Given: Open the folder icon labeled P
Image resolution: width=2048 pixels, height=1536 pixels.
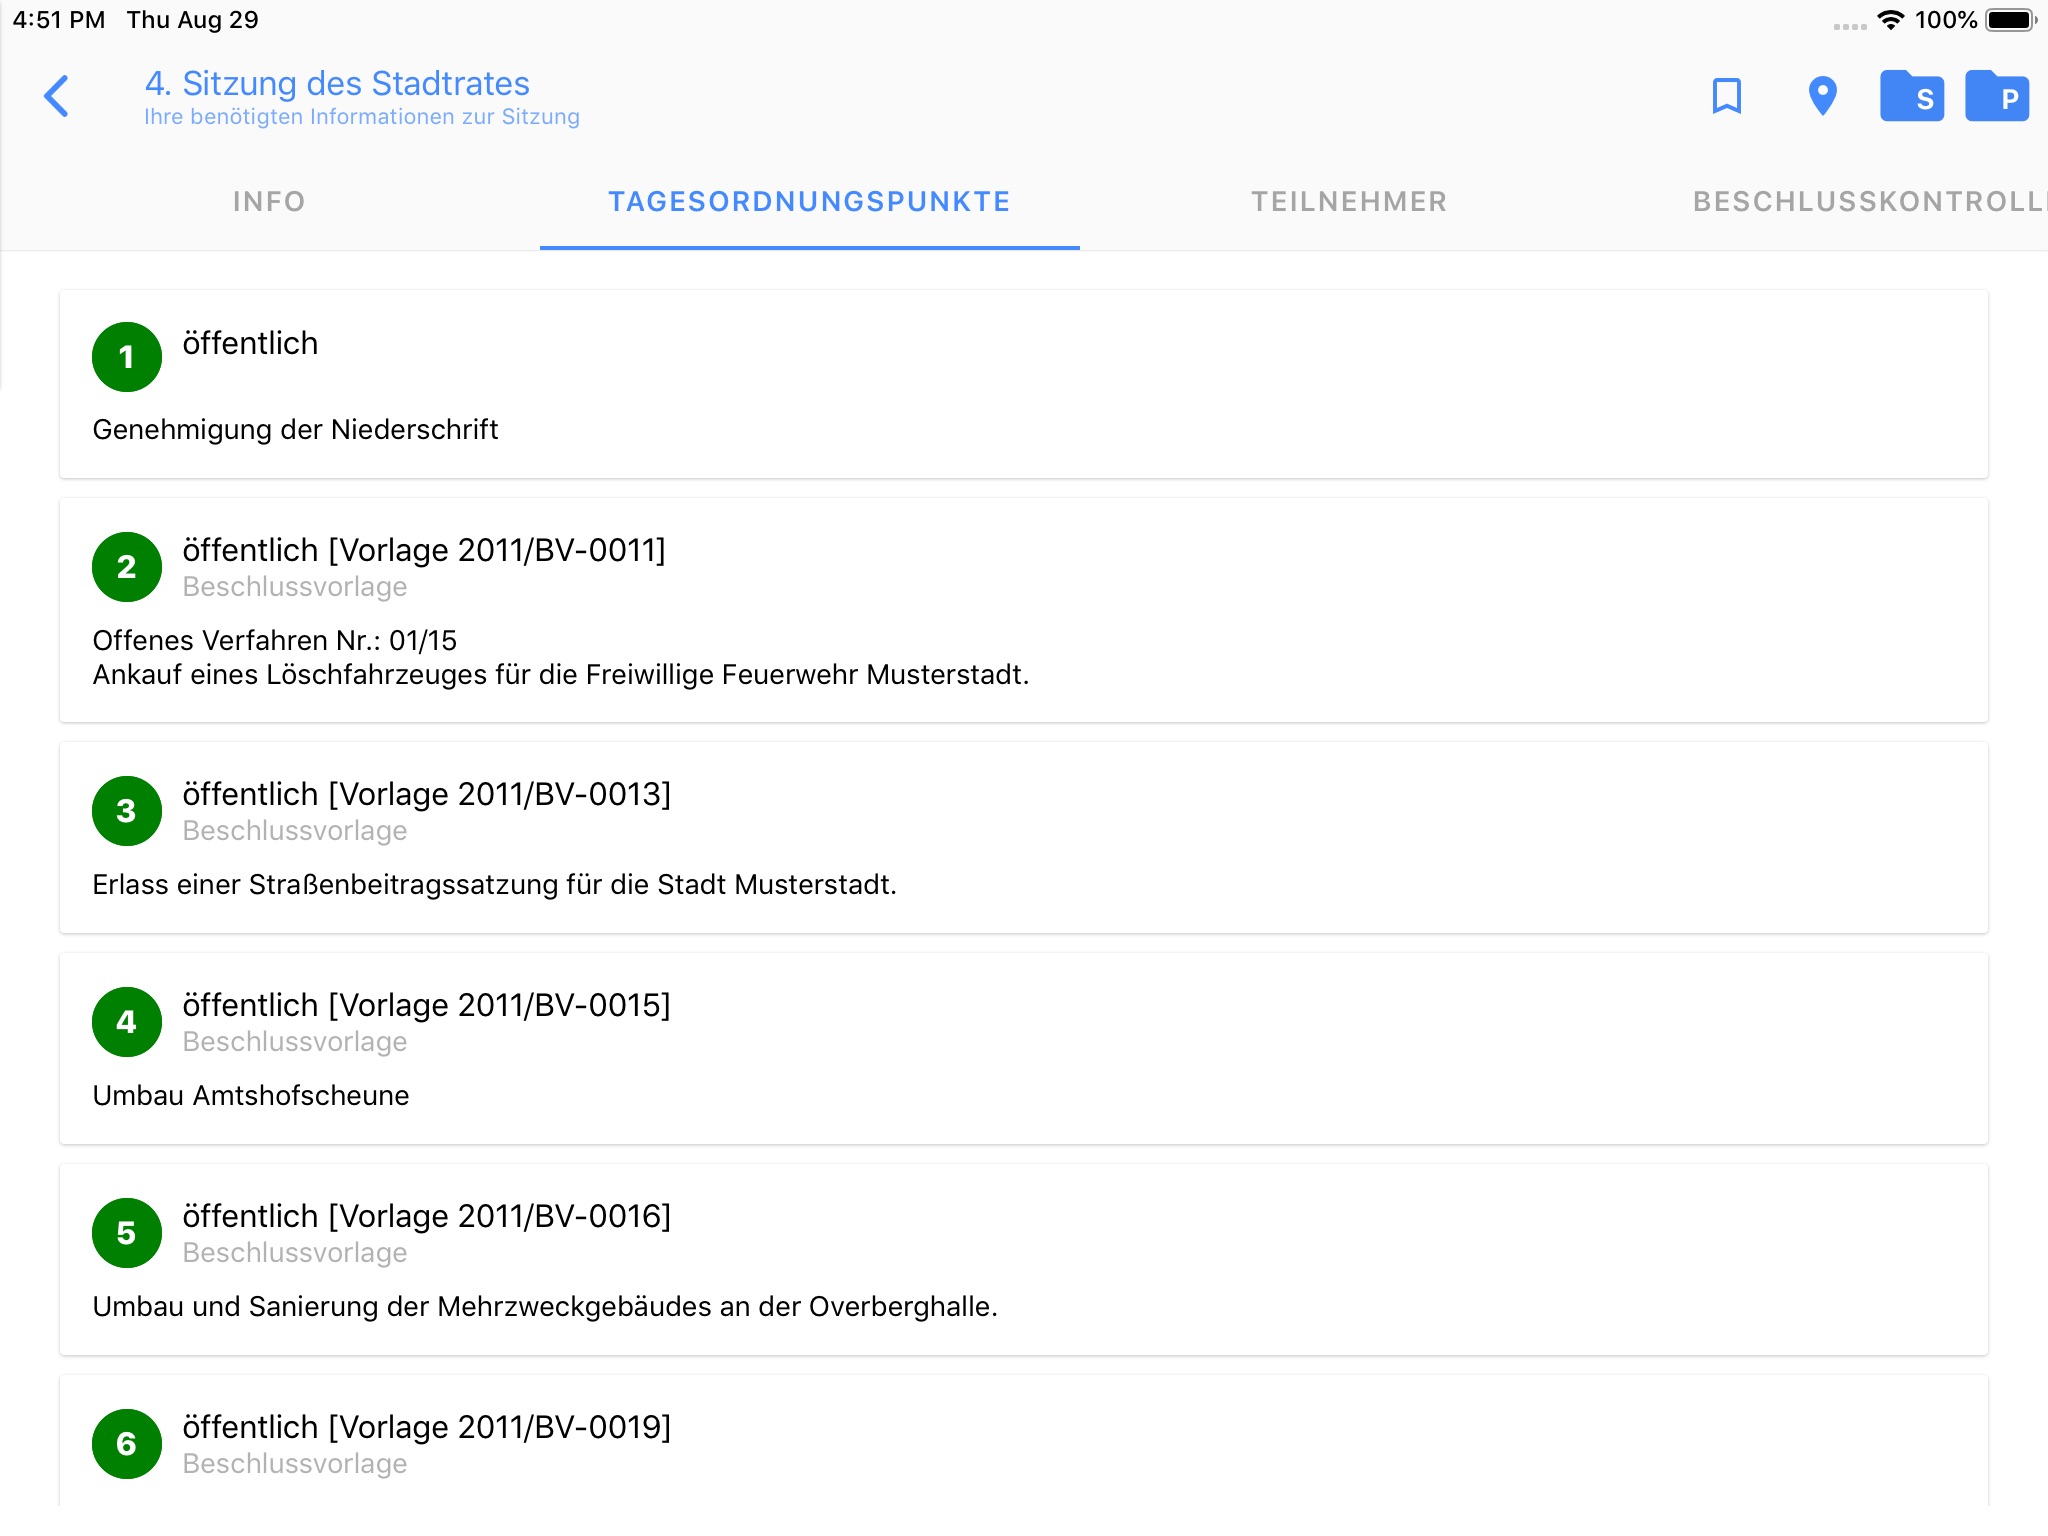Looking at the screenshot, I should [x=1996, y=97].
